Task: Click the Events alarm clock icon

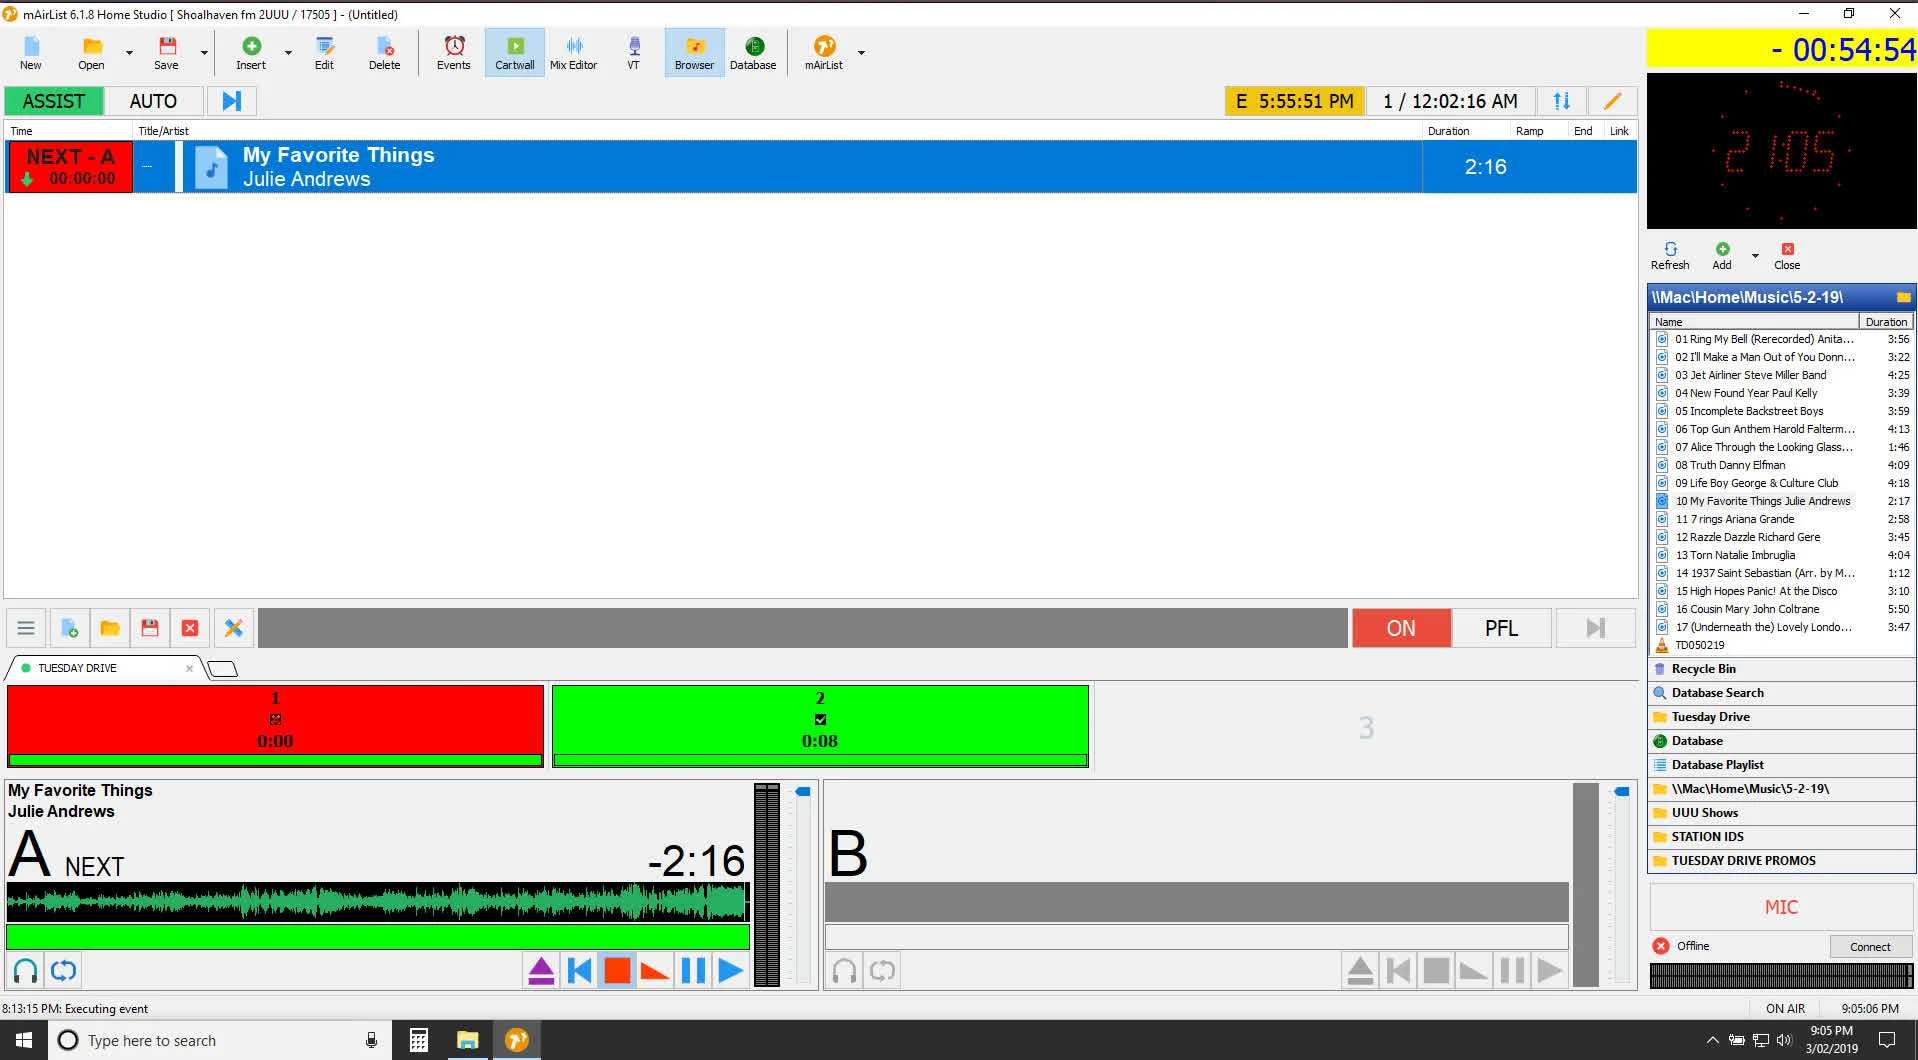Action: [x=453, y=52]
